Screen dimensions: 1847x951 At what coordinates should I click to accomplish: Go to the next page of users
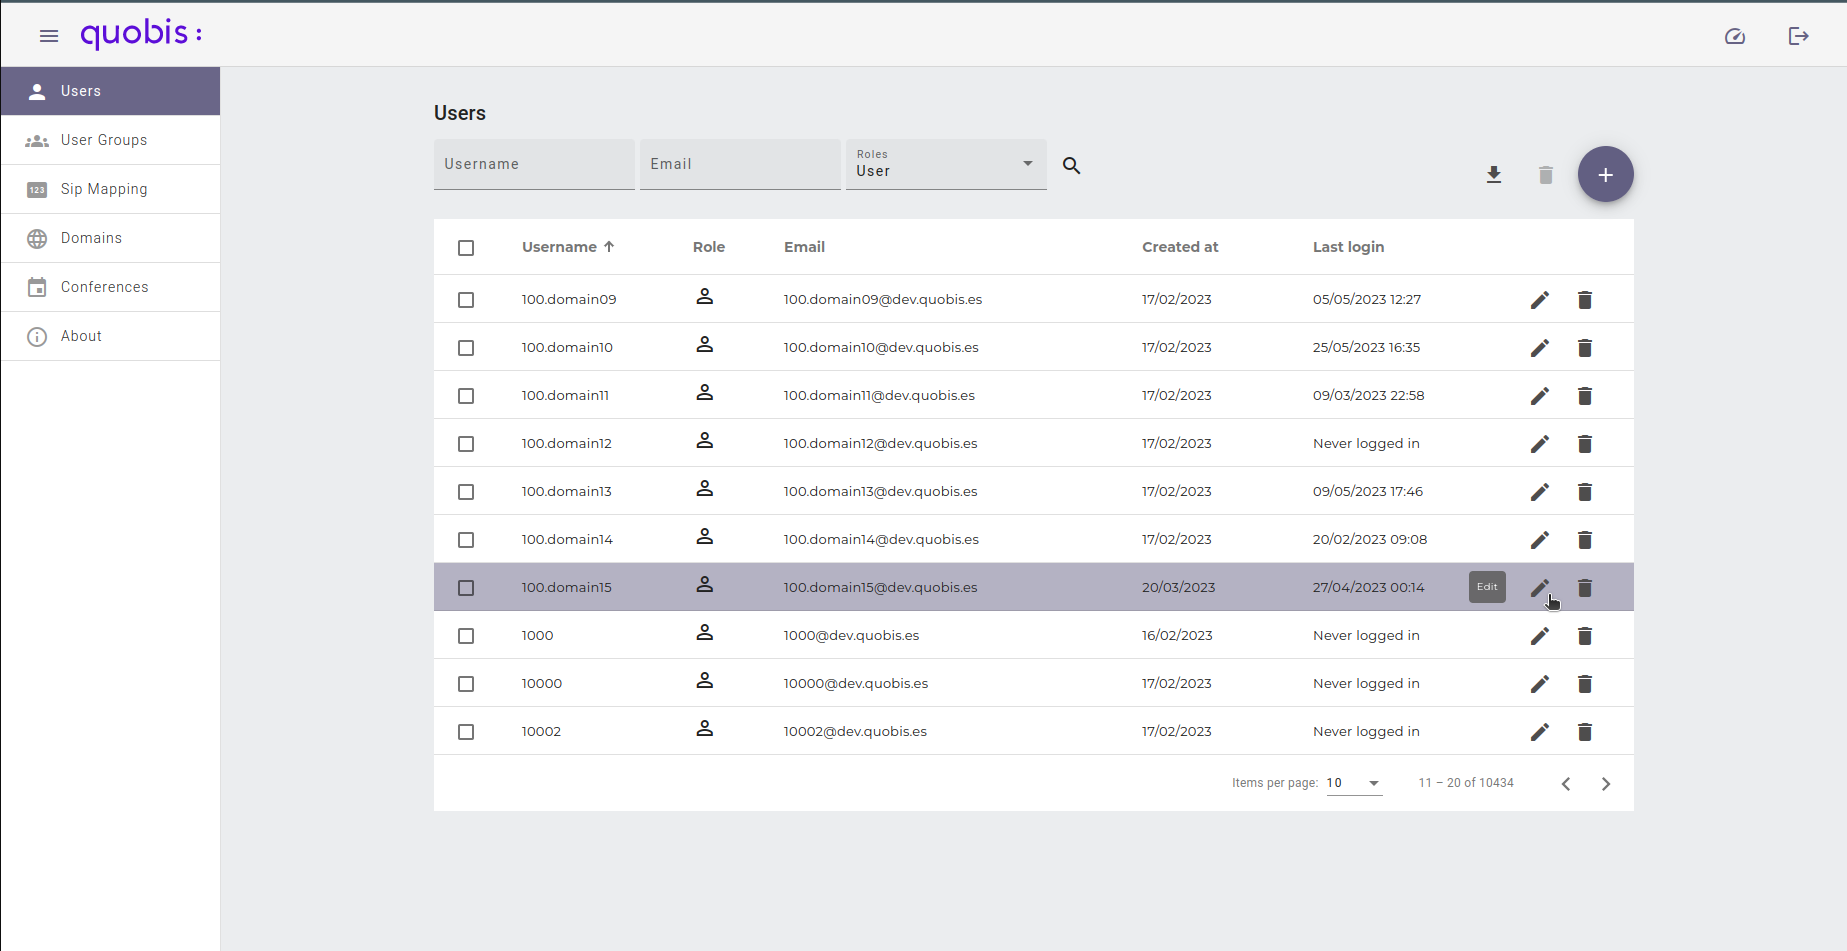(1606, 784)
